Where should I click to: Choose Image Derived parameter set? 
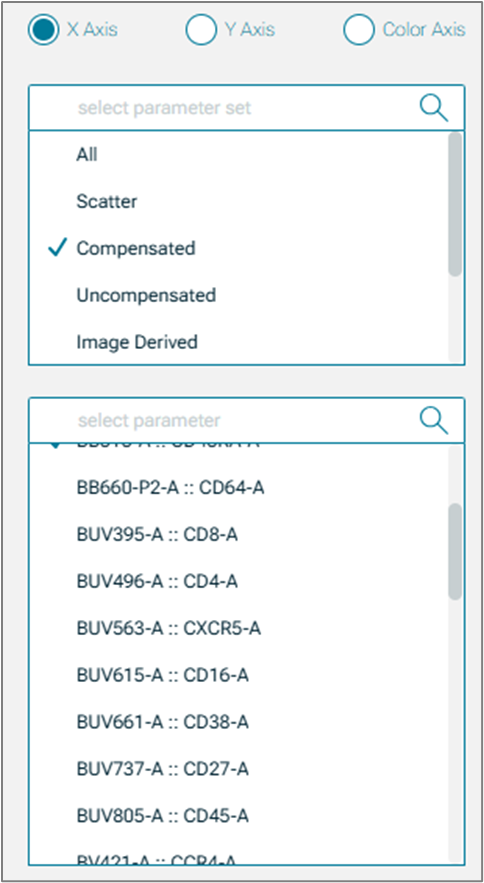238,341
